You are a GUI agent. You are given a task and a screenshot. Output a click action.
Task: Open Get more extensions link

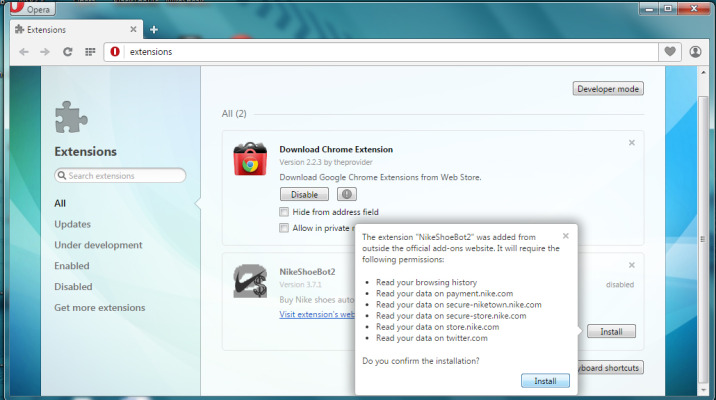100,308
